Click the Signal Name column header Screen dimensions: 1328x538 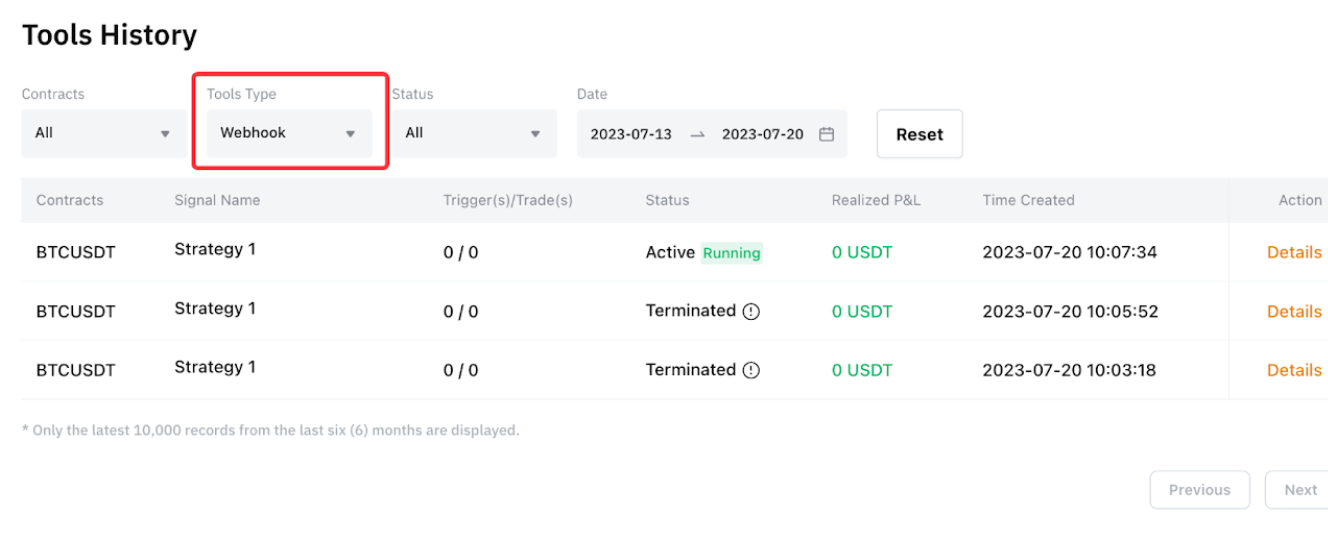coord(217,200)
